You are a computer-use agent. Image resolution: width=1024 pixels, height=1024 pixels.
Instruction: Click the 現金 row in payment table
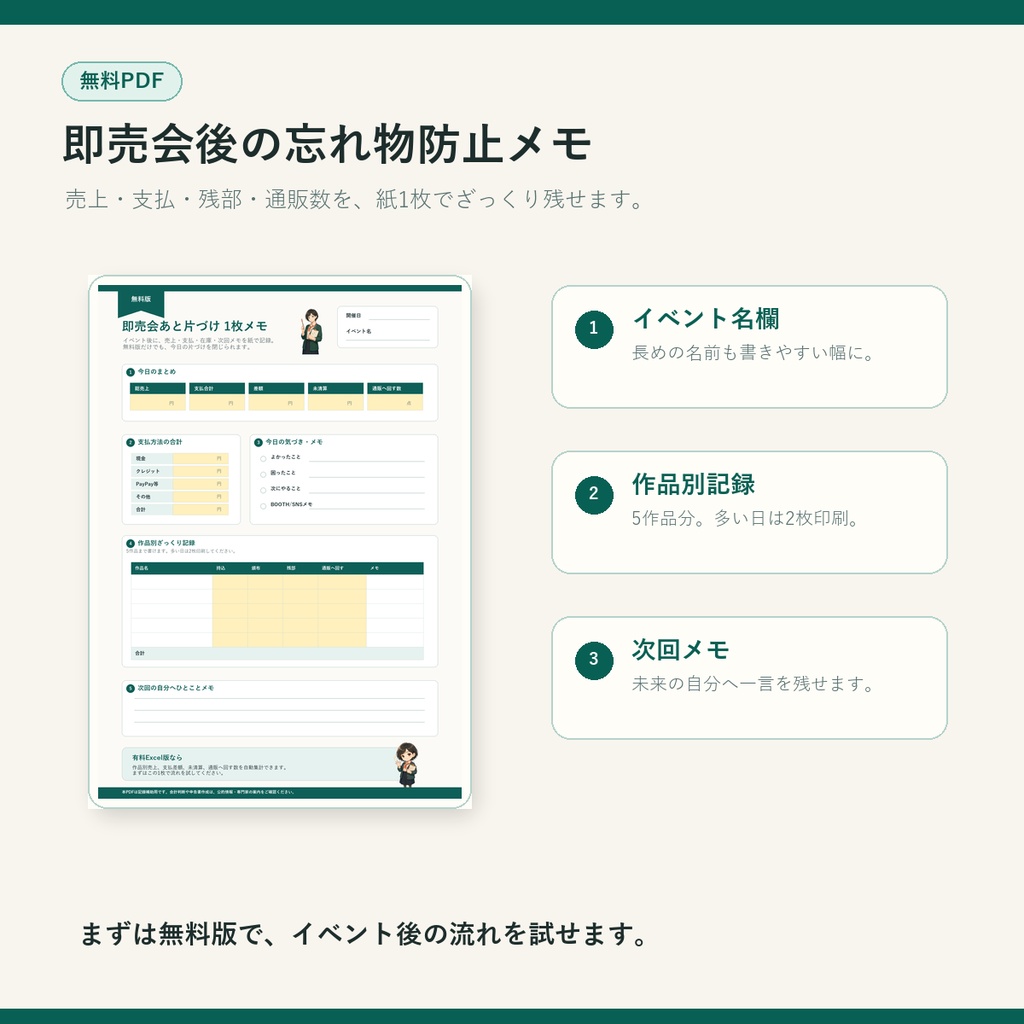tap(180, 458)
